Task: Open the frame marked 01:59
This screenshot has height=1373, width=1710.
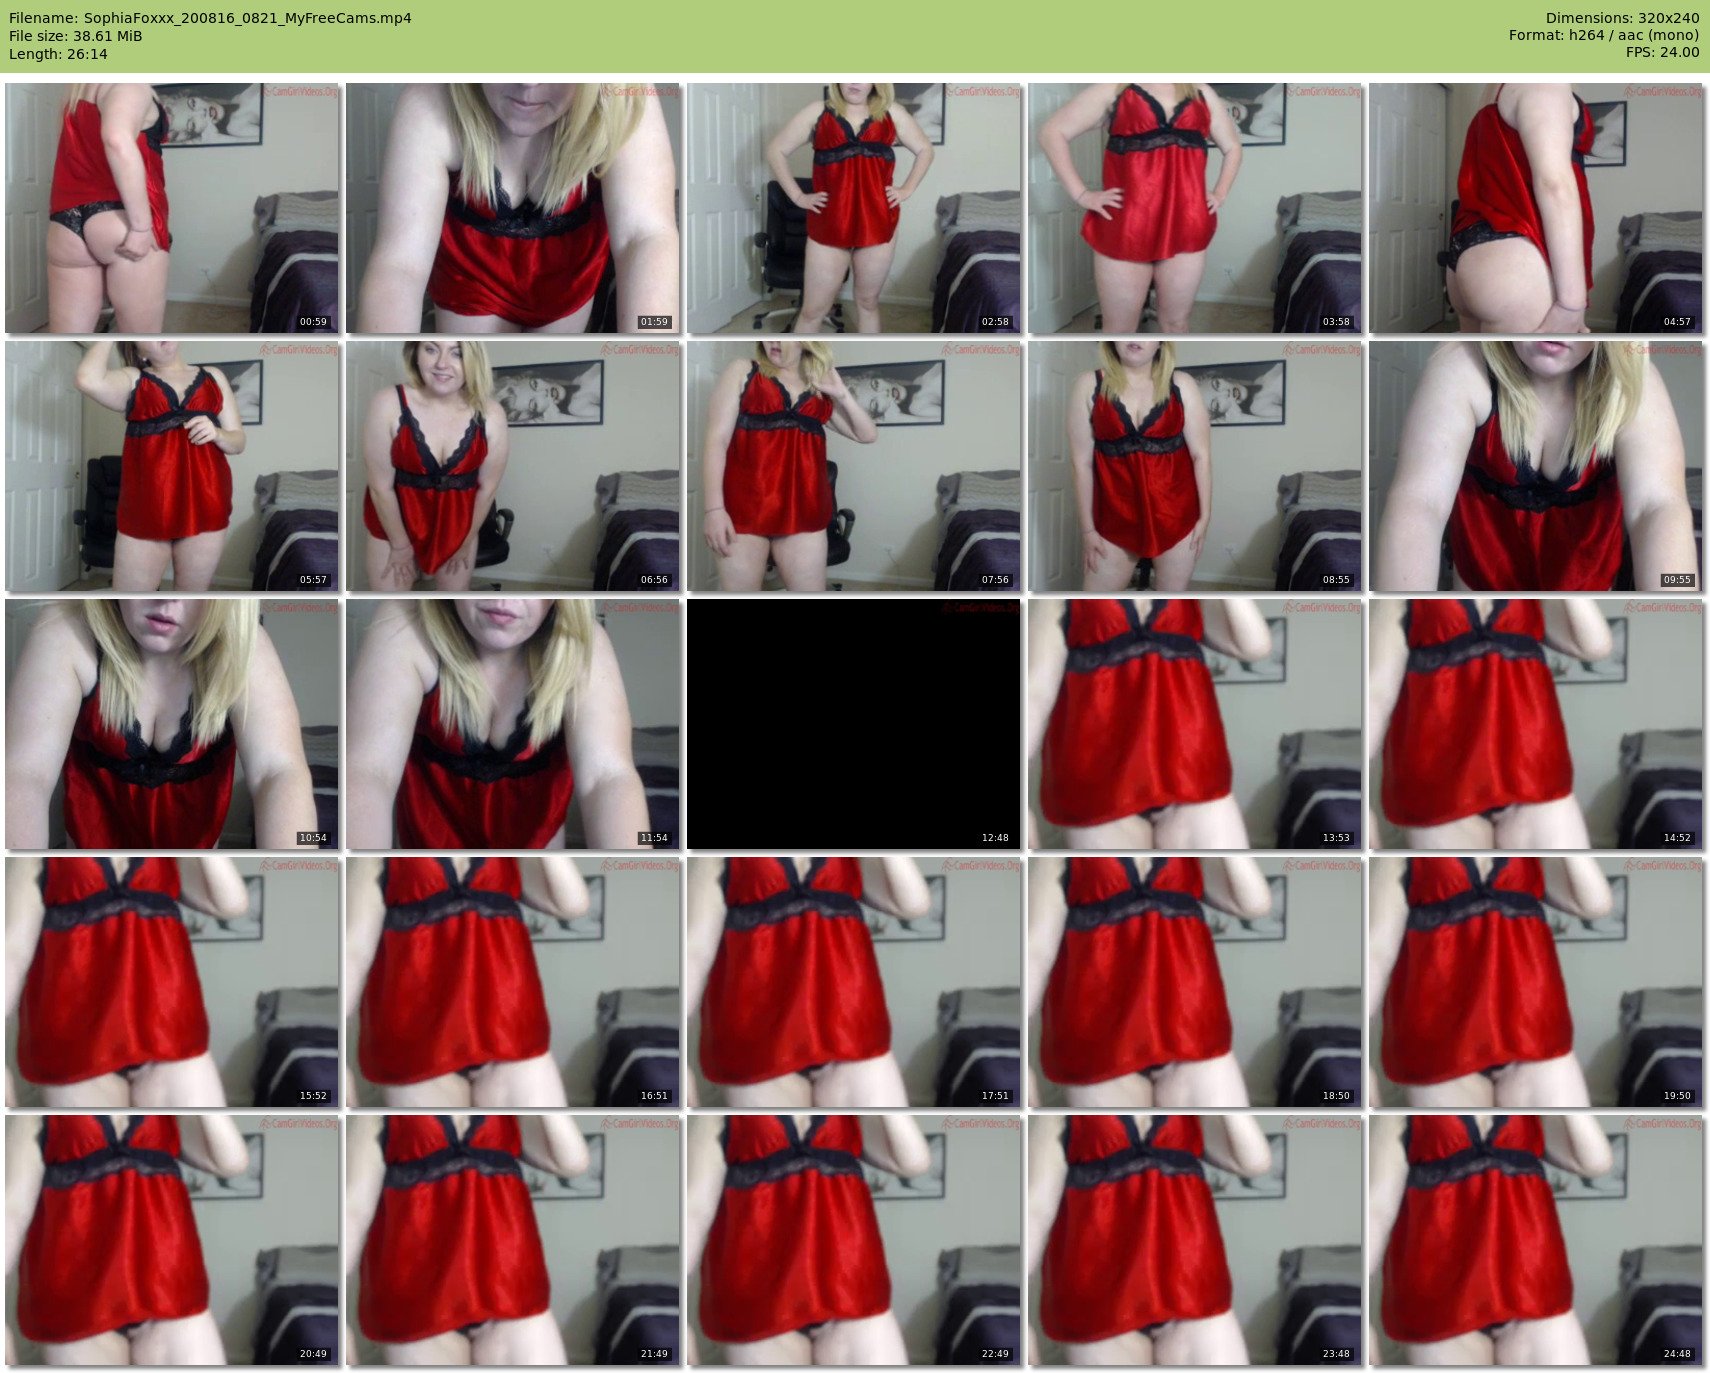Action: tap(513, 208)
